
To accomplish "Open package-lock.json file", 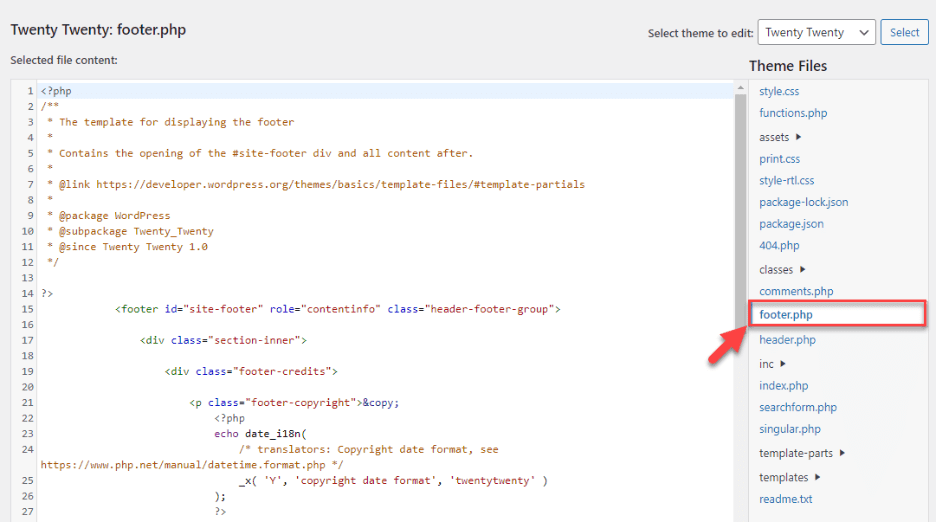I will click(x=803, y=202).
